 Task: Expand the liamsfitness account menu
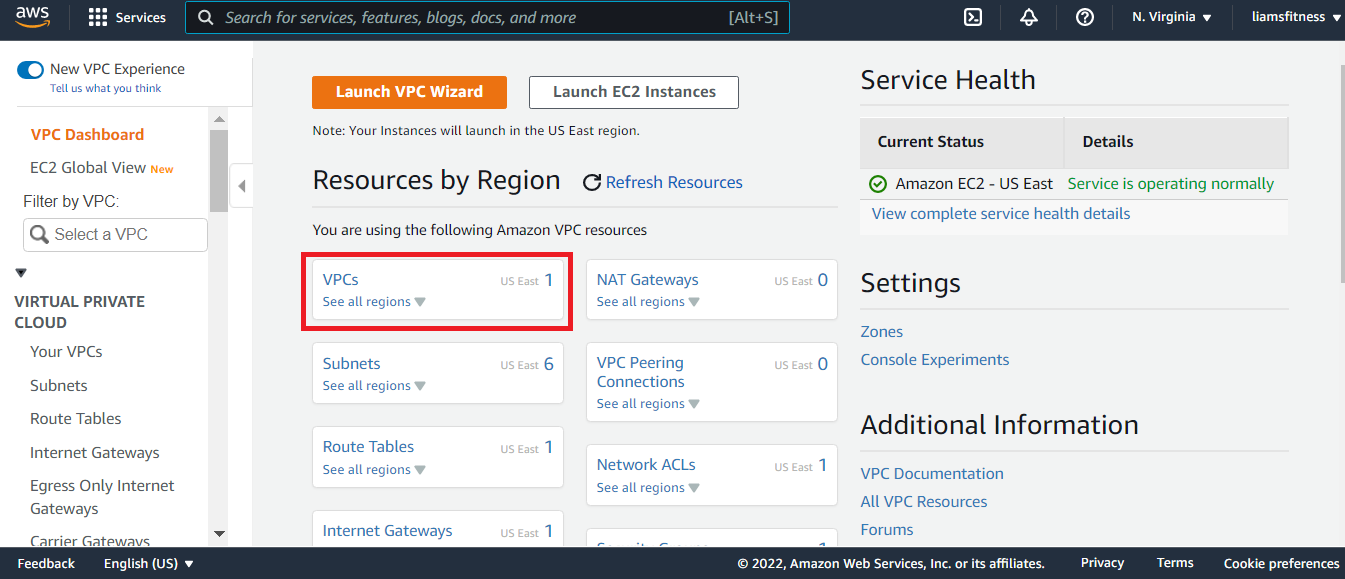coord(1295,17)
